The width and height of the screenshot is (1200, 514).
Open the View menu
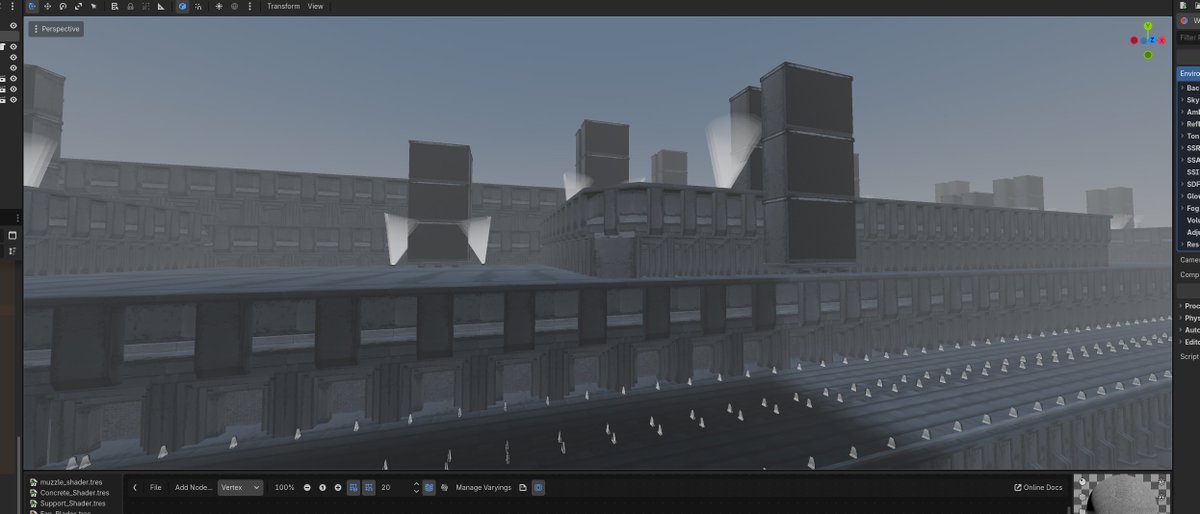[x=315, y=6]
